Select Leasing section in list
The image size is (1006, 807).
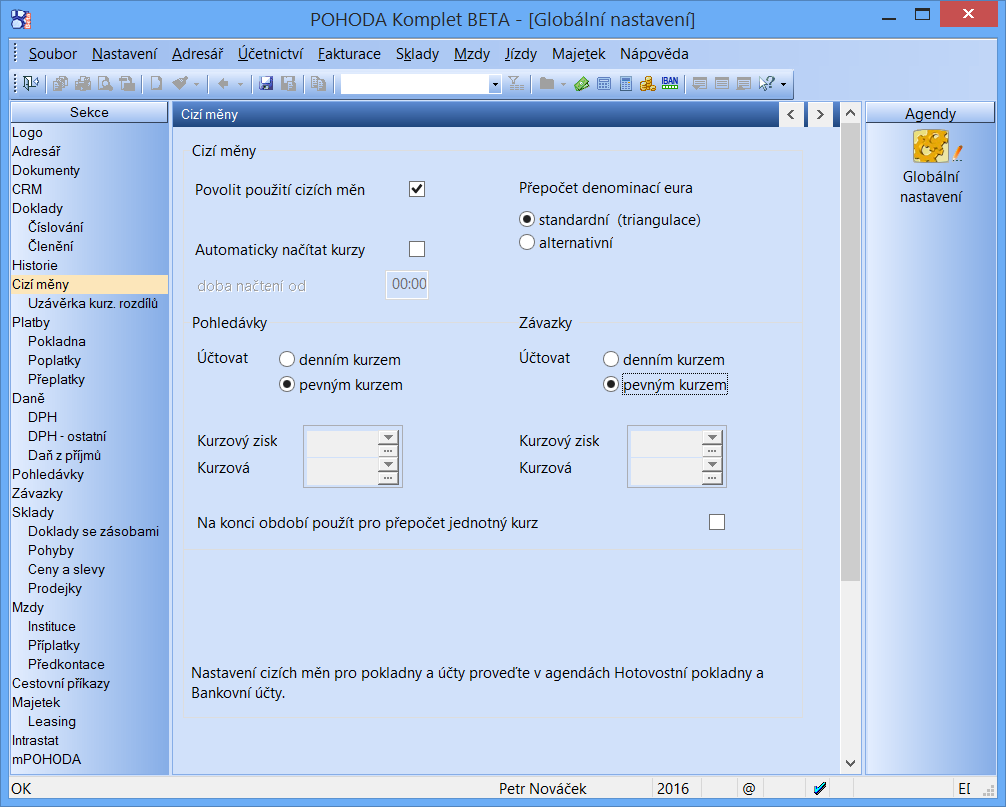[x=51, y=722]
